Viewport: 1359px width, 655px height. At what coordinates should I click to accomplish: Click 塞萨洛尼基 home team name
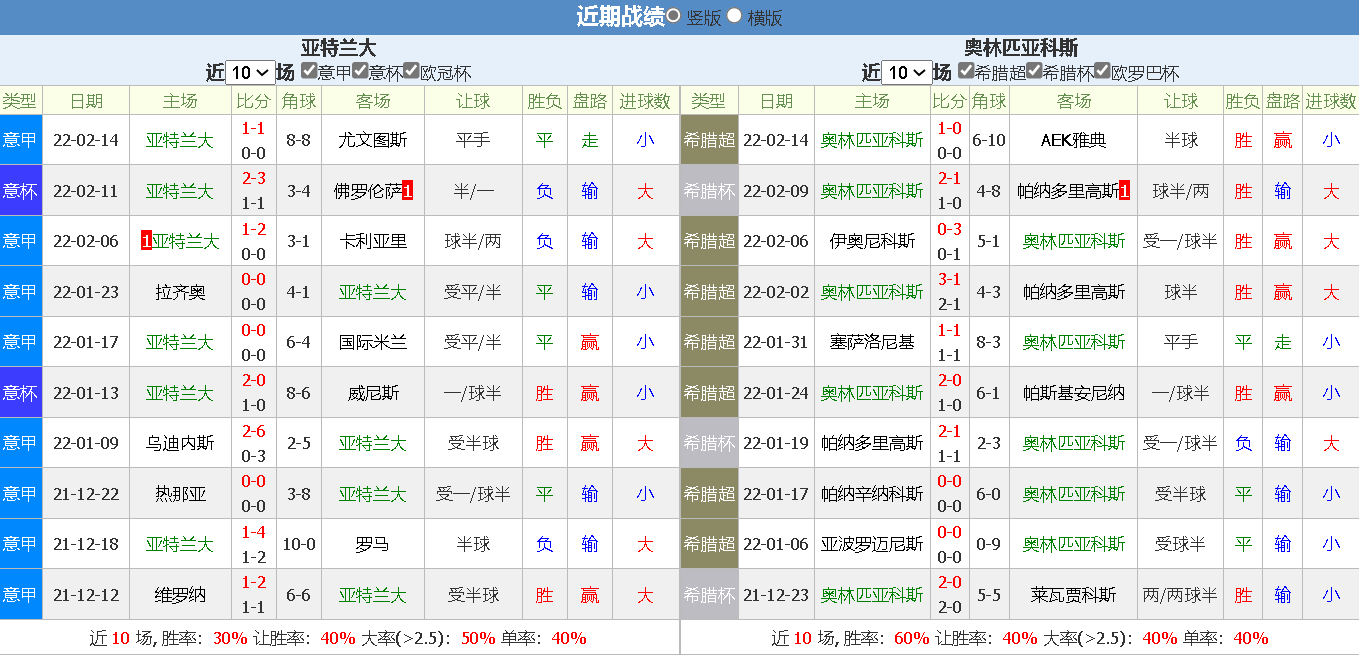(872, 342)
